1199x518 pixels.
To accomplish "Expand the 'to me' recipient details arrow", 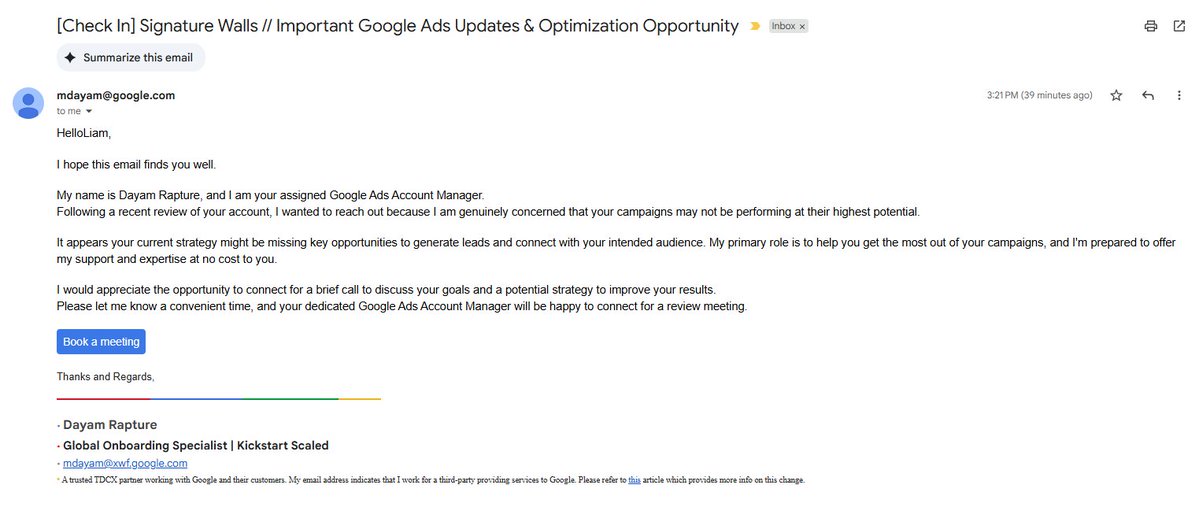I will click(x=89, y=112).
